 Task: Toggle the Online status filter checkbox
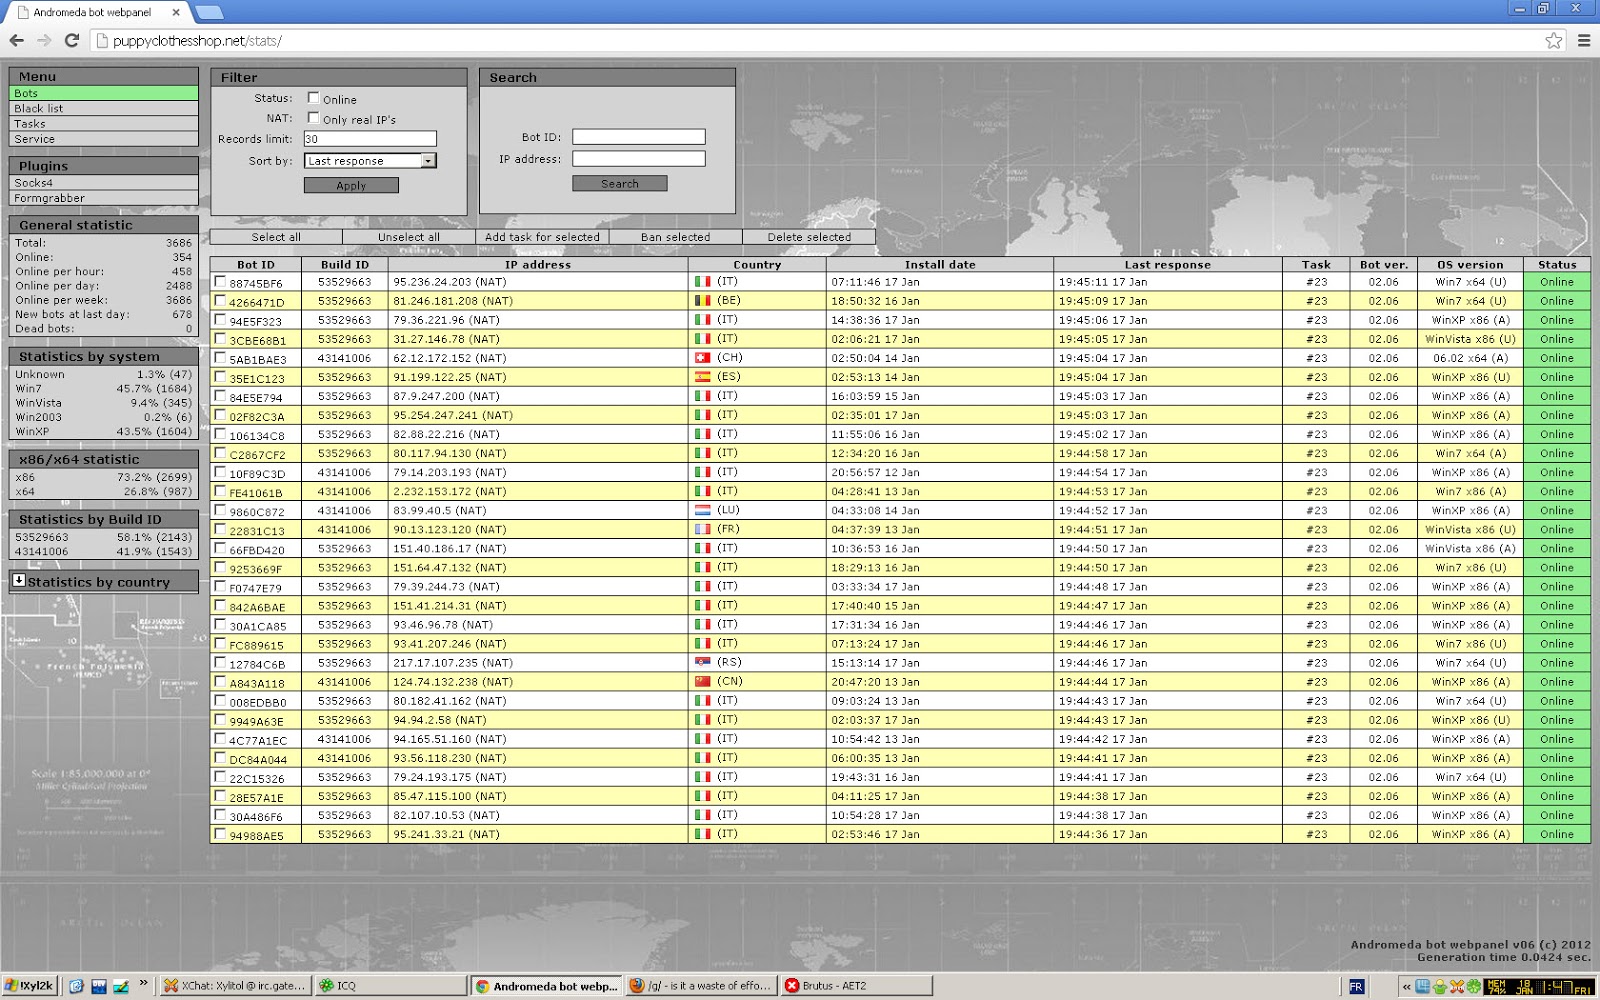[x=313, y=98]
